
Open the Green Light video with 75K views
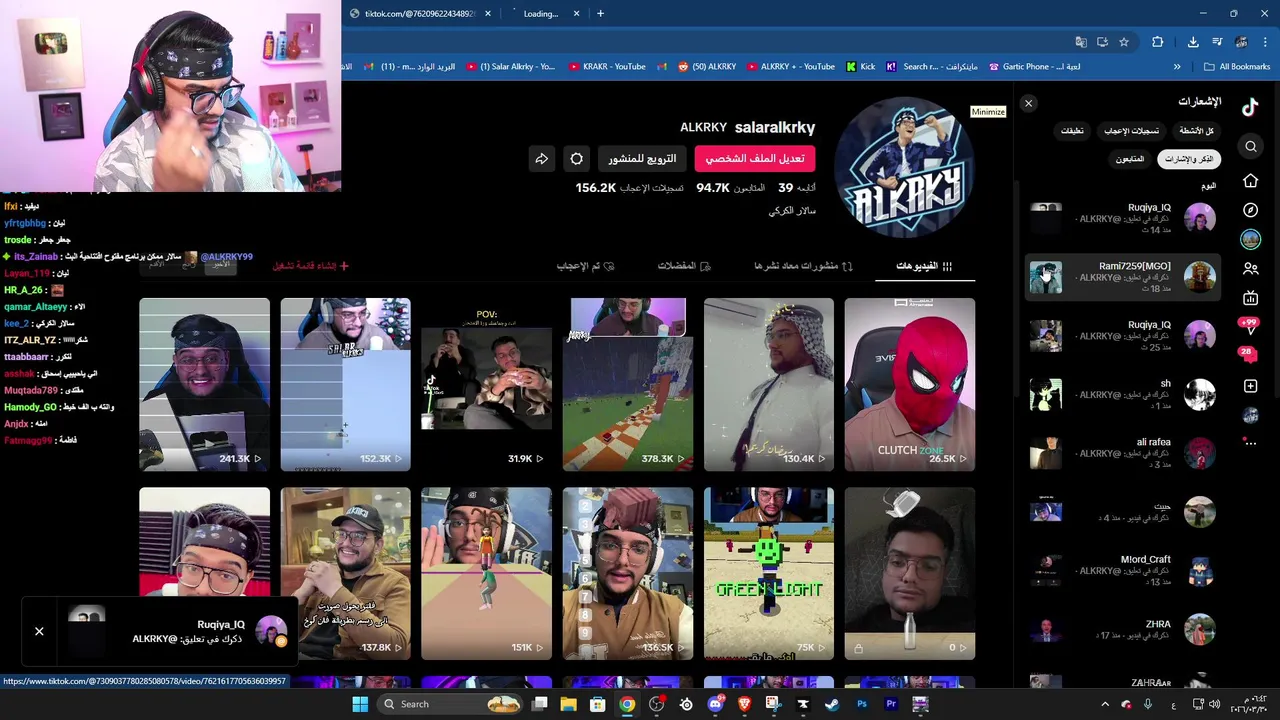click(x=769, y=574)
